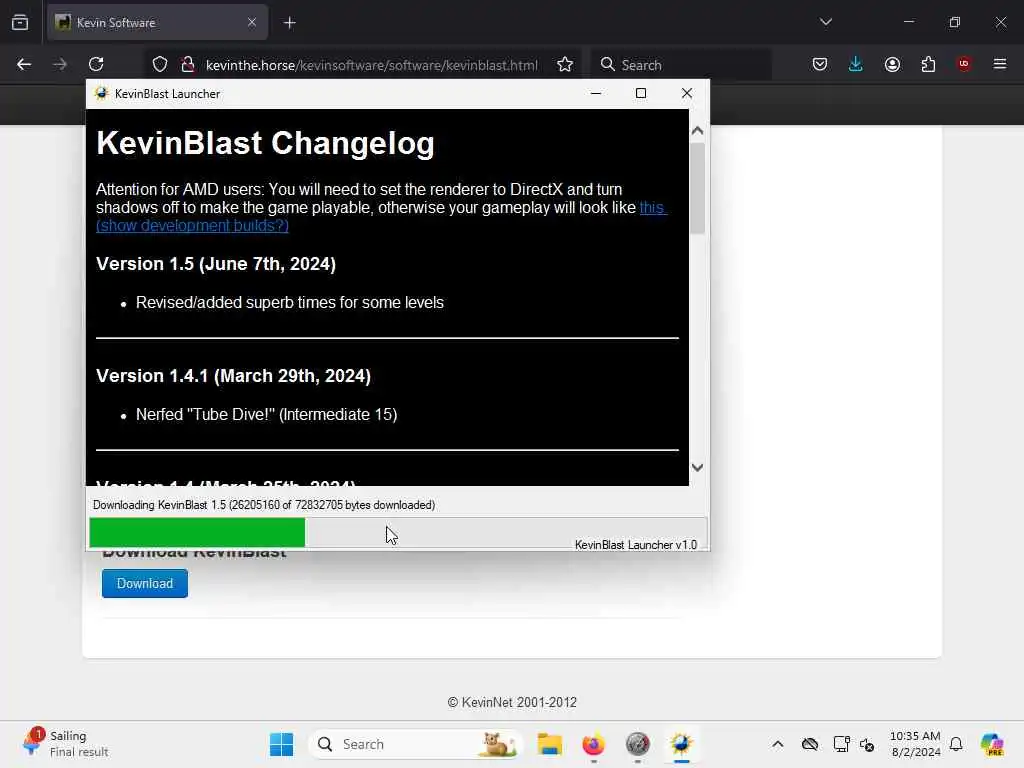The width and height of the screenshot is (1024, 768).
Task: Bookmark this page with the star icon
Action: [565, 65]
